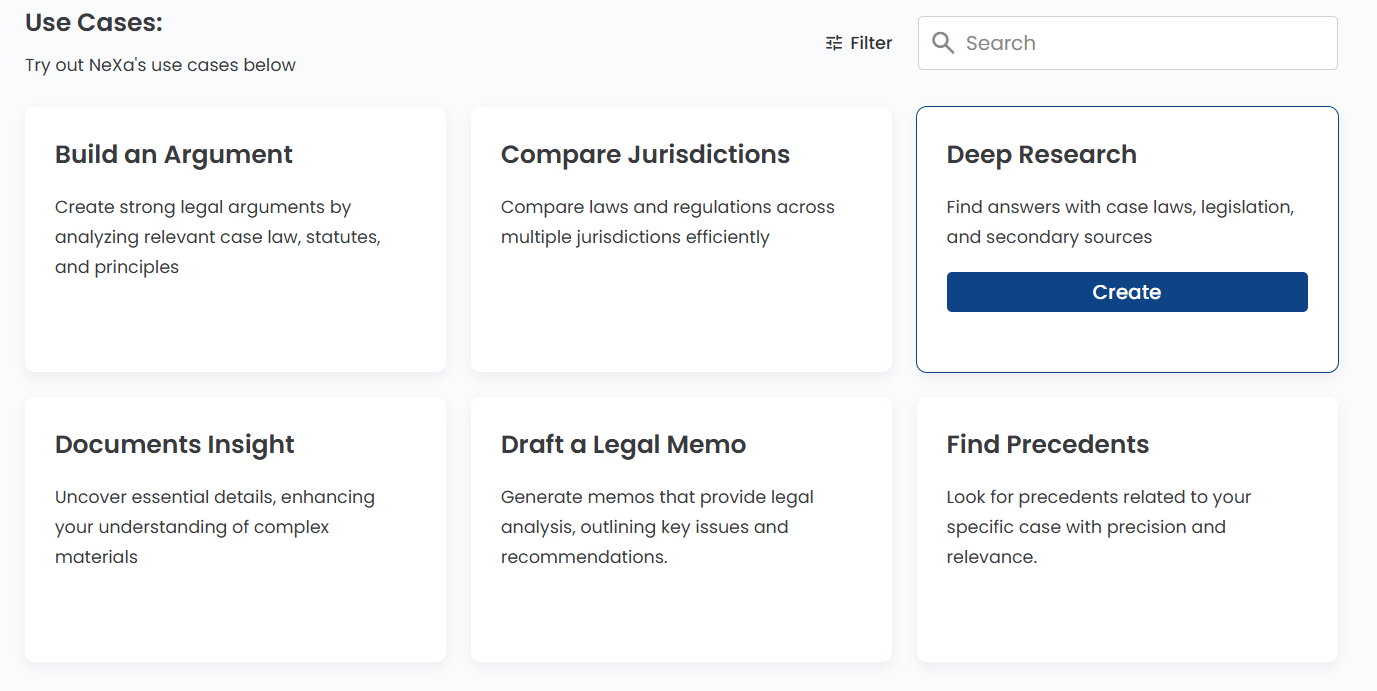Focus the Search input field

1127,43
